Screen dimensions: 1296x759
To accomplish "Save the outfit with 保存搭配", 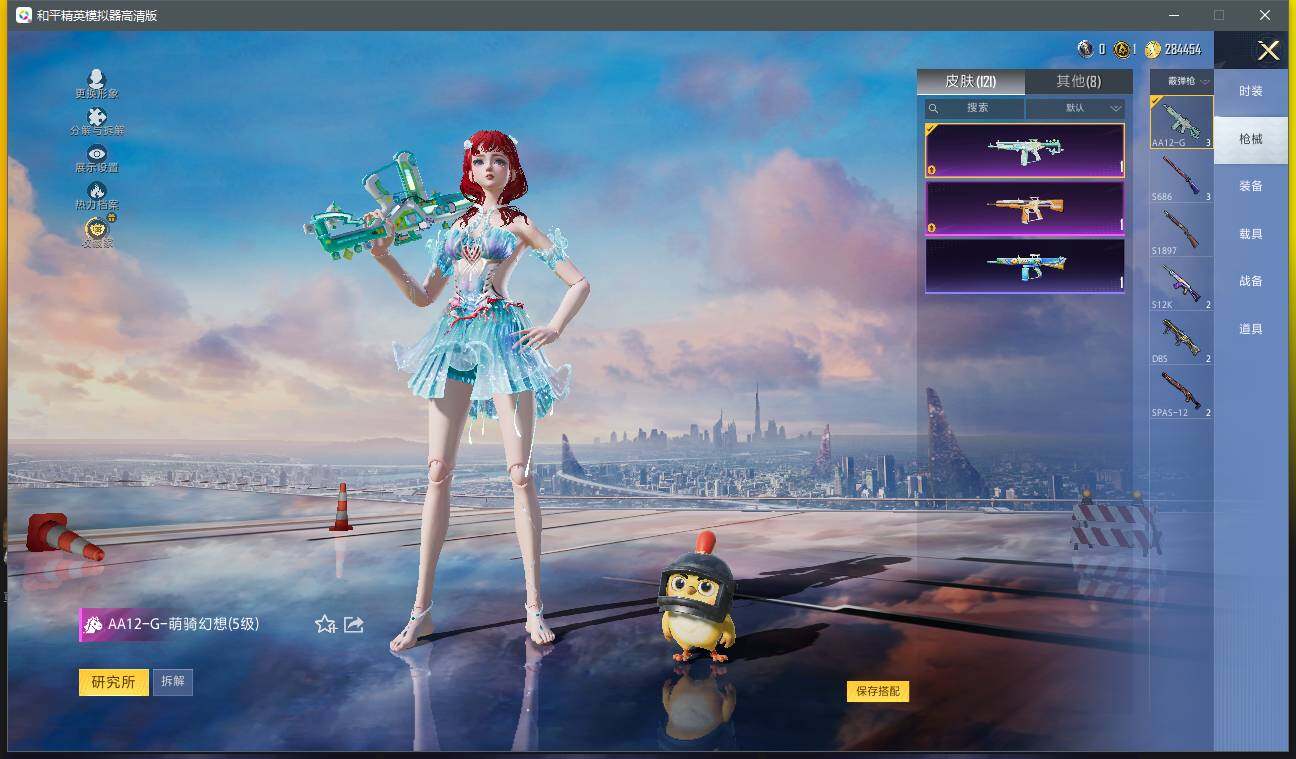I will tap(878, 691).
